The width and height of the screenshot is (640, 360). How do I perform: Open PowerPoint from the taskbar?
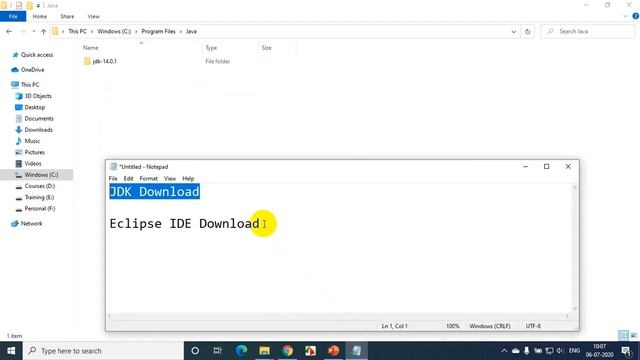click(333, 351)
